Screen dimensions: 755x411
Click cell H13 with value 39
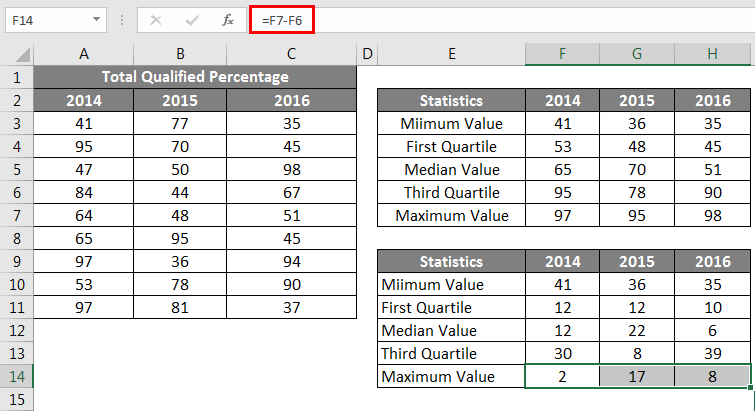coord(713,354)
